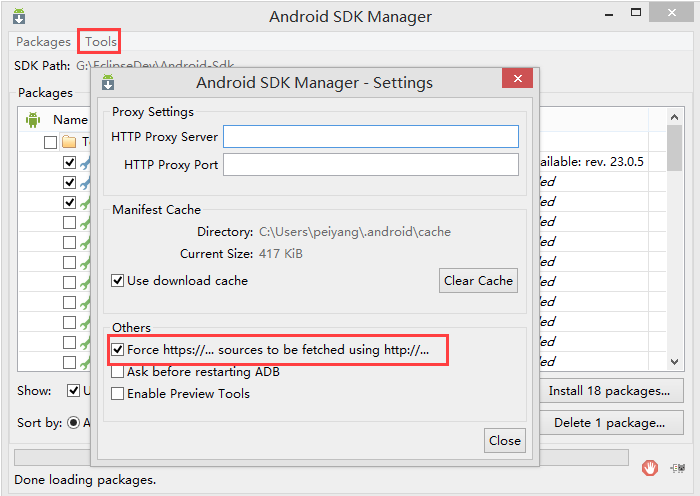Uncheck the package with rev. 23.0.5 available

coord(69,162)
